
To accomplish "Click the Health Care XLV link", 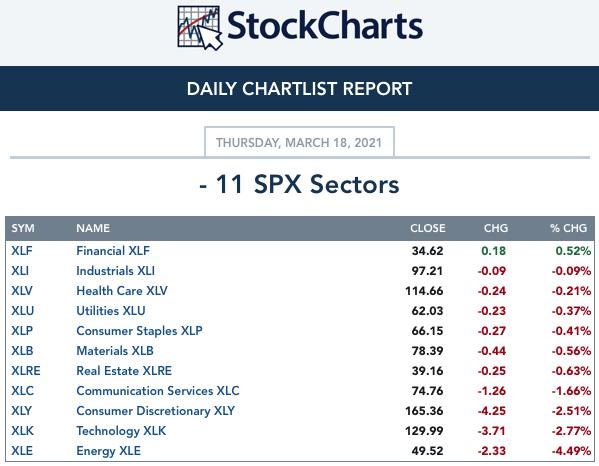I will click(122, 291).
